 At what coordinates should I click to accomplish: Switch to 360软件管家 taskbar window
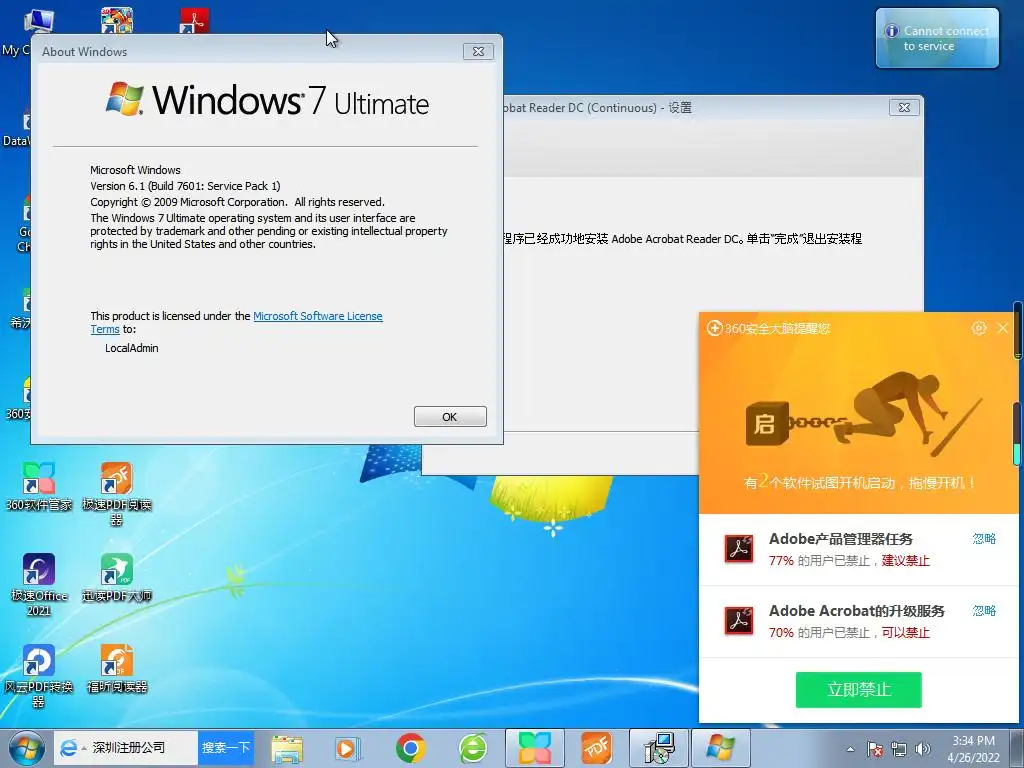click(x=535, y=748)
